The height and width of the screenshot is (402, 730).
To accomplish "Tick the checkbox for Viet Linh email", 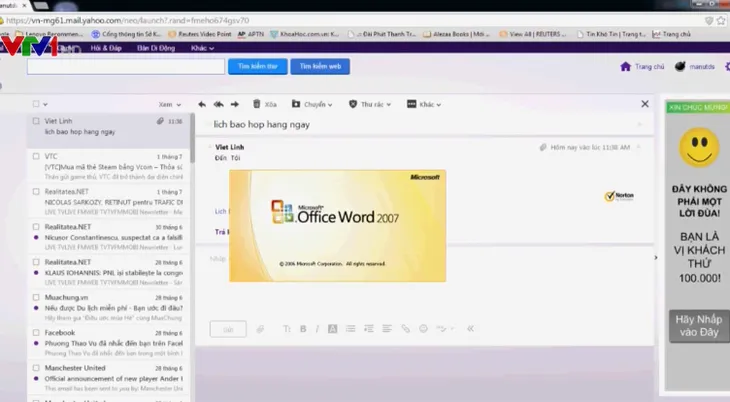I will coord(36,121).
